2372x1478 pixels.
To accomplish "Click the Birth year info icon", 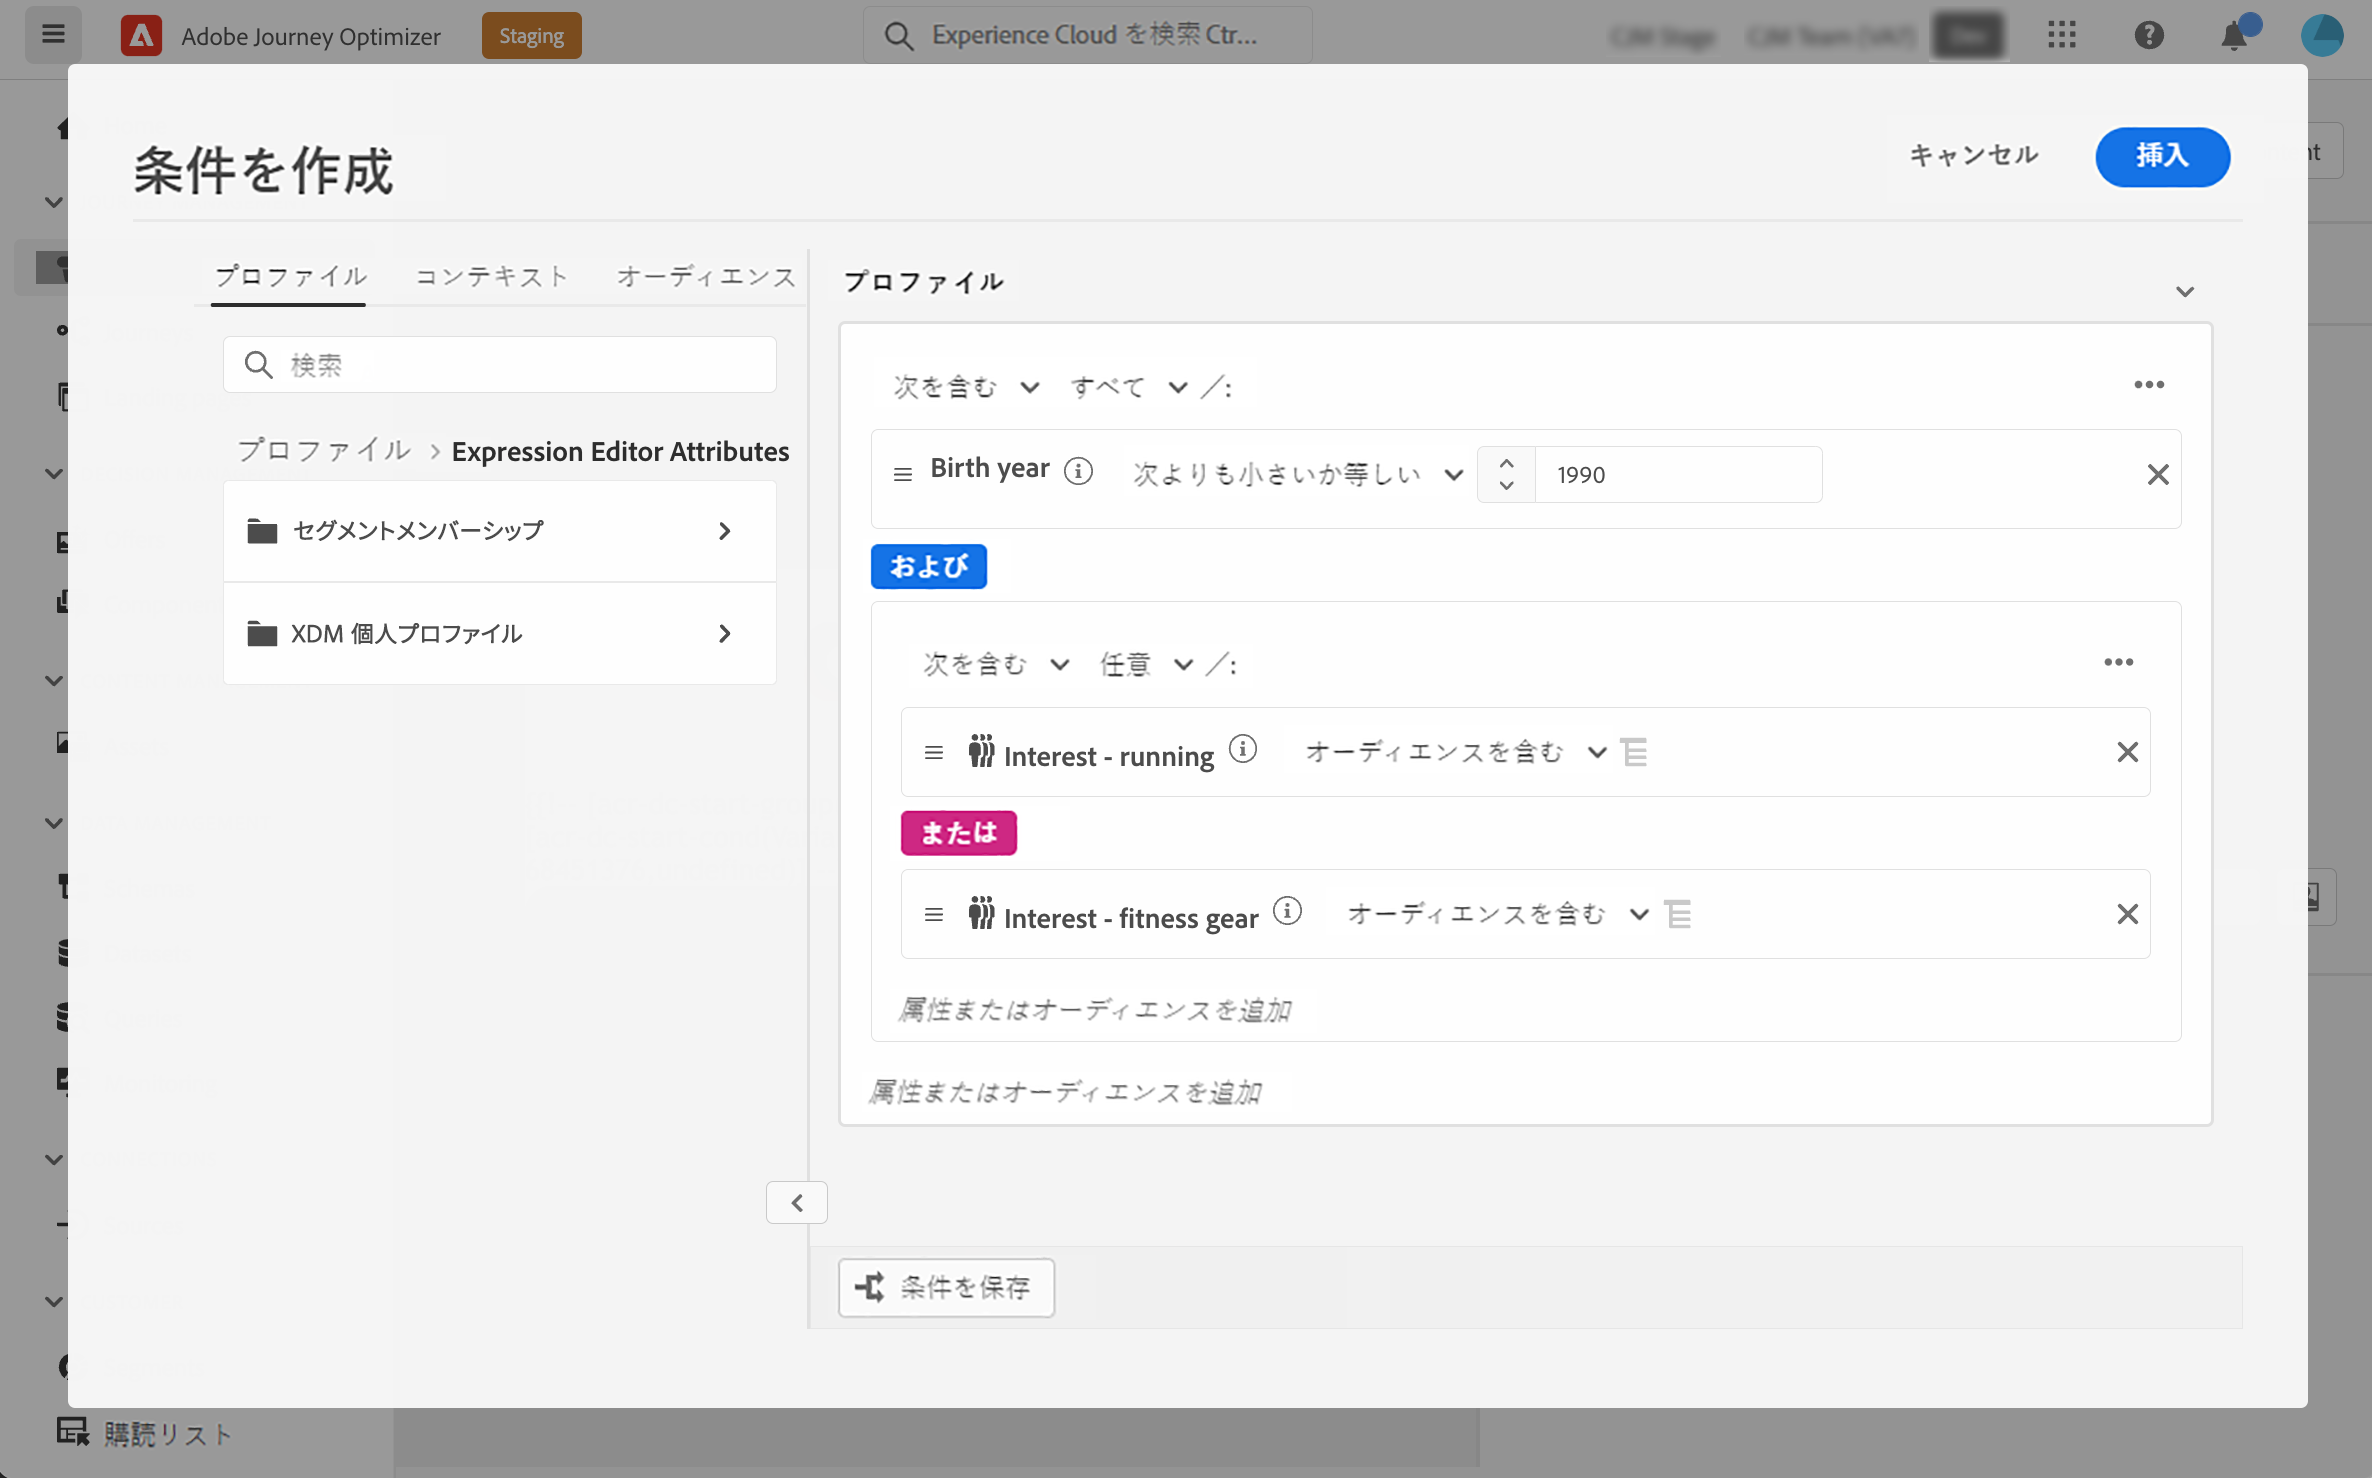I will pos(1078,471).
